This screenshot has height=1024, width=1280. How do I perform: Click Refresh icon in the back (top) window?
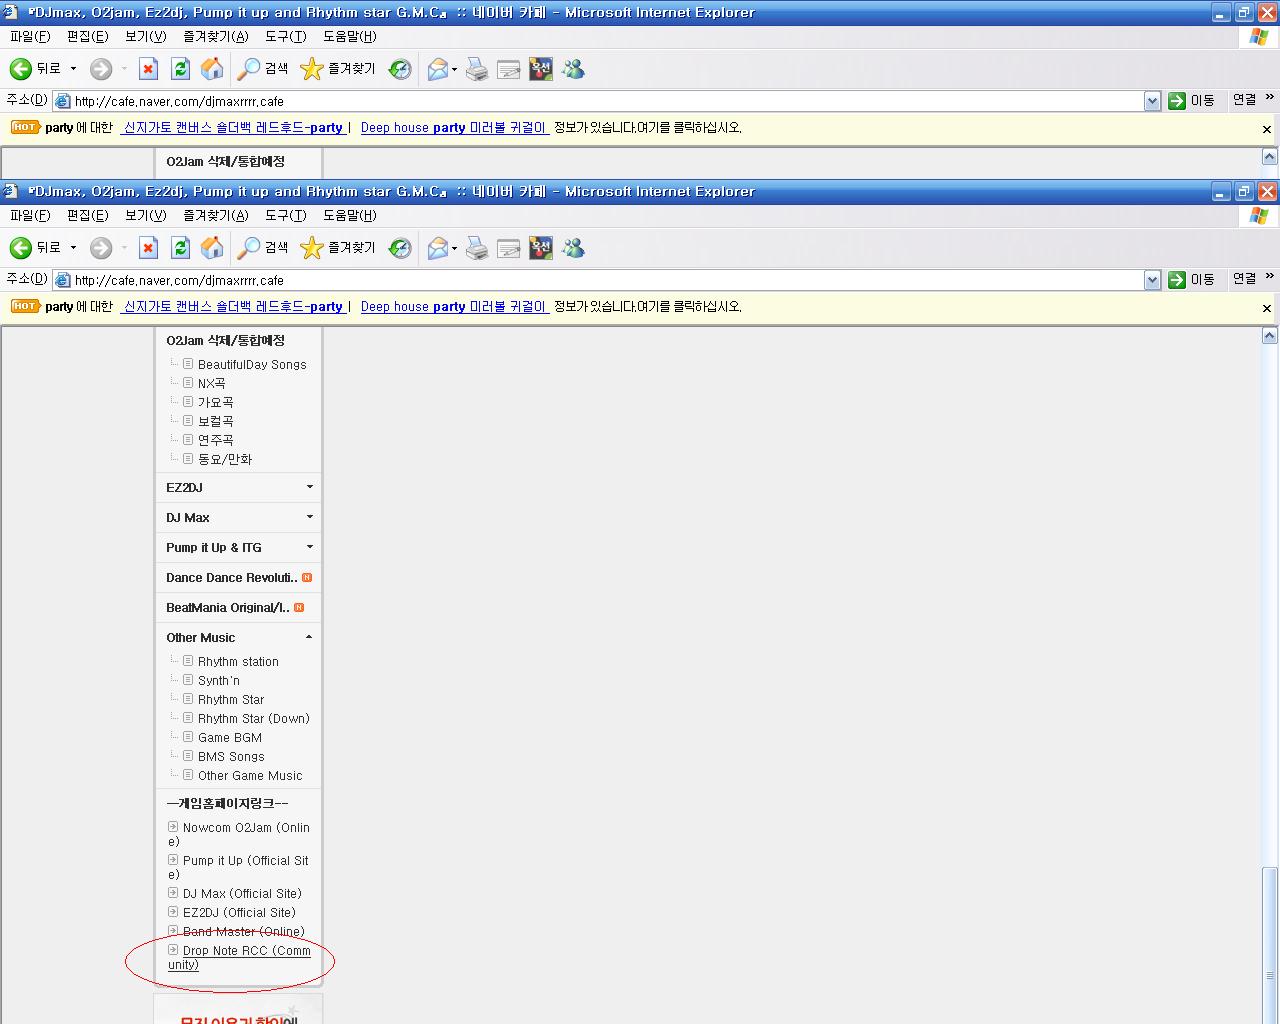click(180, 69)
